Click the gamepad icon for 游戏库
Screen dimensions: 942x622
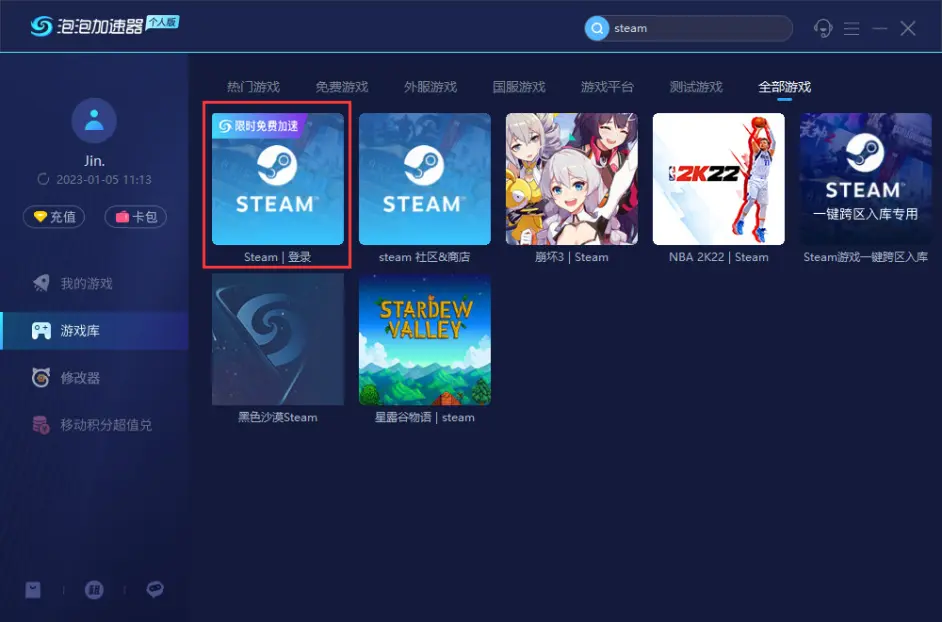tap(41, 331)
